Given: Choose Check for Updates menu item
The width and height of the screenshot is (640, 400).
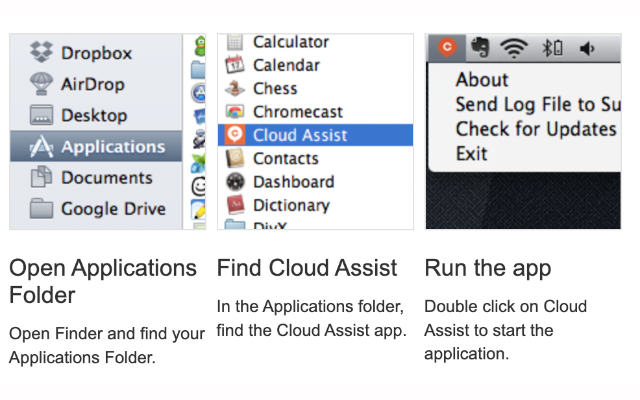Looking at the screenshot, I should coord(536,129).
